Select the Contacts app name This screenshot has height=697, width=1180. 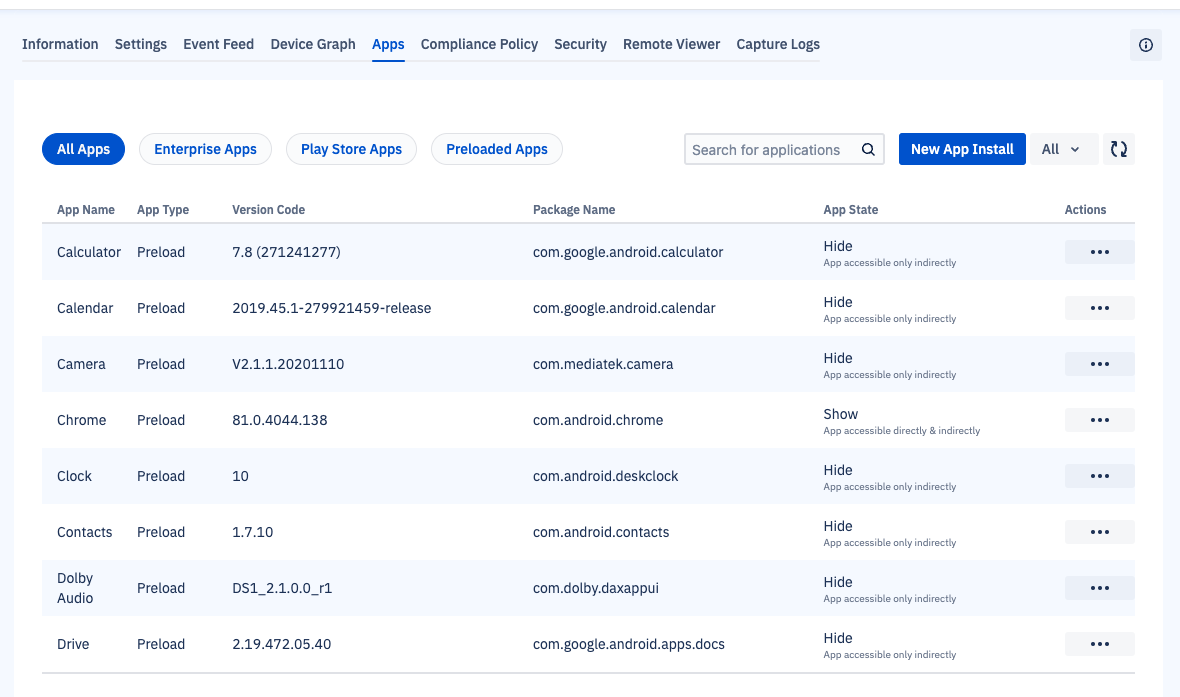(84, 532)
